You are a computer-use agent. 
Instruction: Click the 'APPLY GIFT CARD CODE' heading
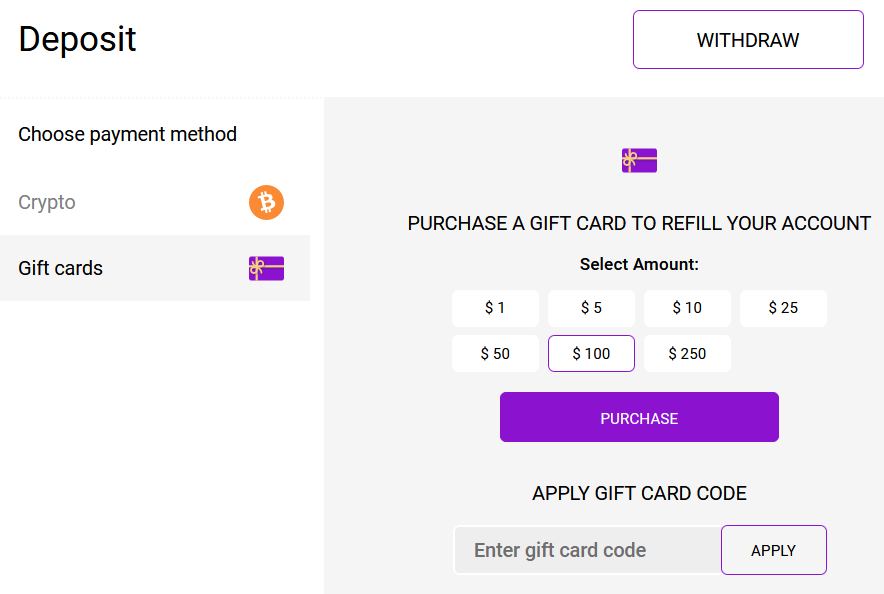pyautogui.click(x=639, y=493)
